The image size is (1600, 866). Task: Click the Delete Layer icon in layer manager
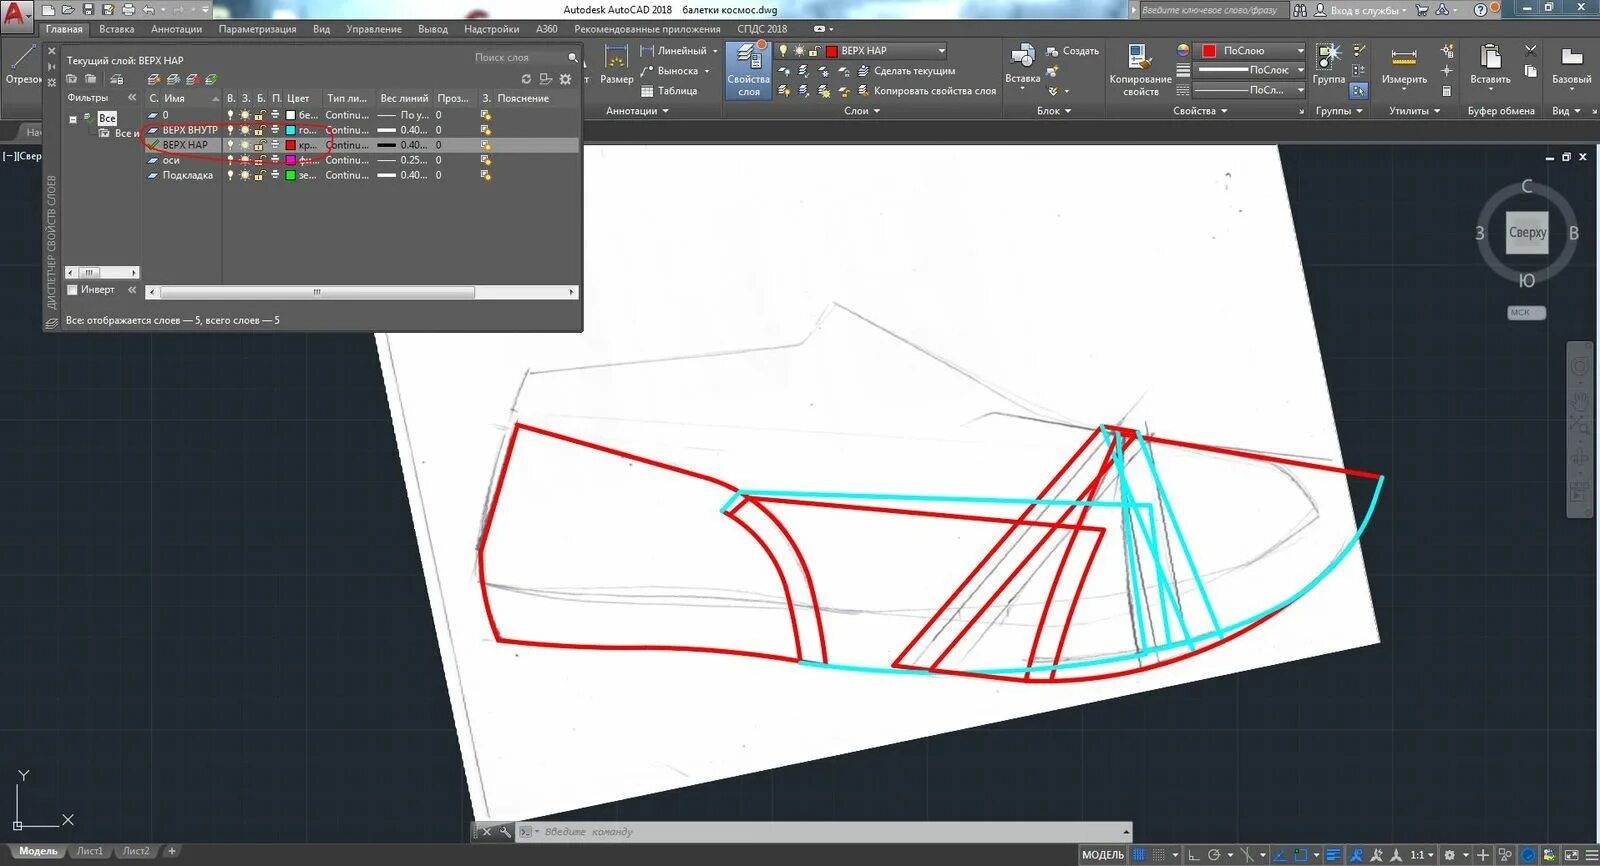click(x=193, y=79)
